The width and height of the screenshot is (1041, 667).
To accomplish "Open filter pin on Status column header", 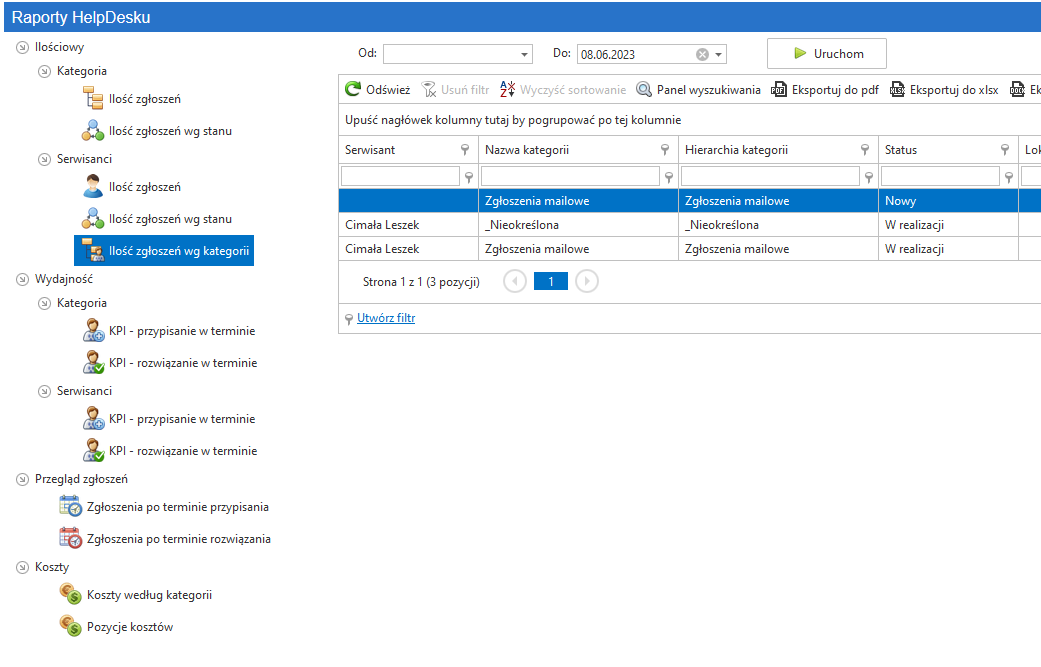I will click(x=1004, y=150).
